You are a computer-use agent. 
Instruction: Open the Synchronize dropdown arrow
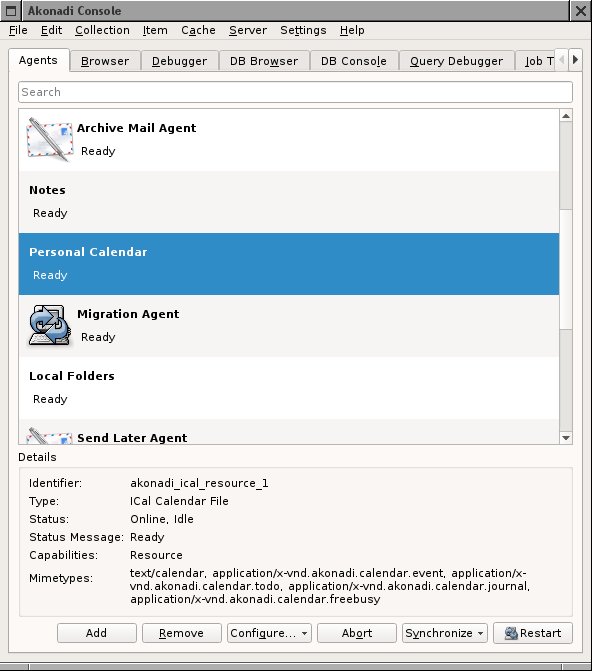click(480, 633)
